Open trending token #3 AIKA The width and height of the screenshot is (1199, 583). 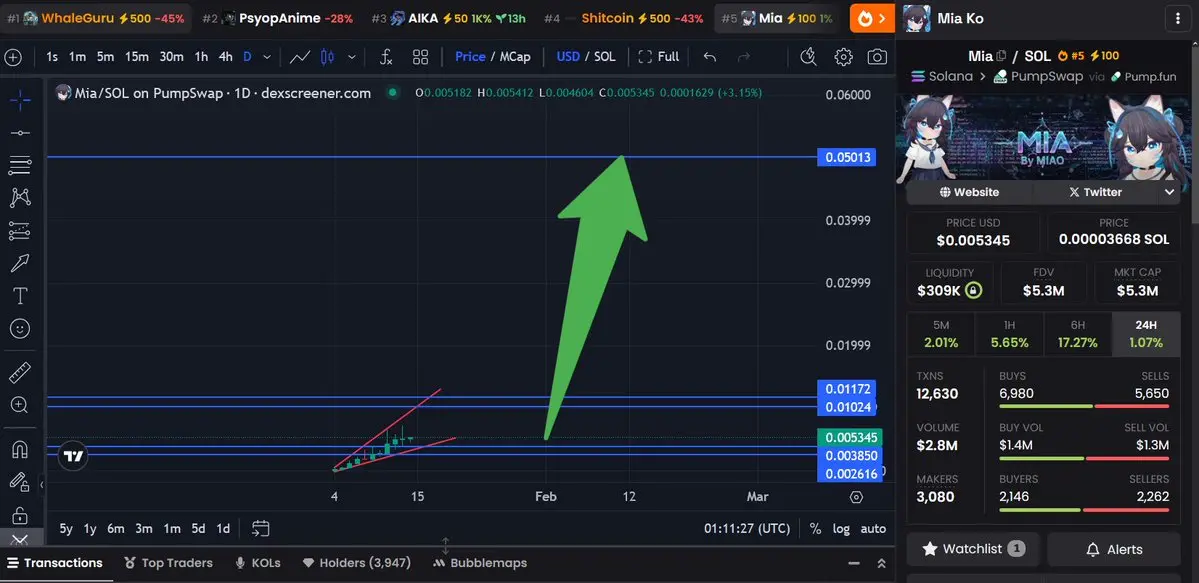(x=451, y=18)
